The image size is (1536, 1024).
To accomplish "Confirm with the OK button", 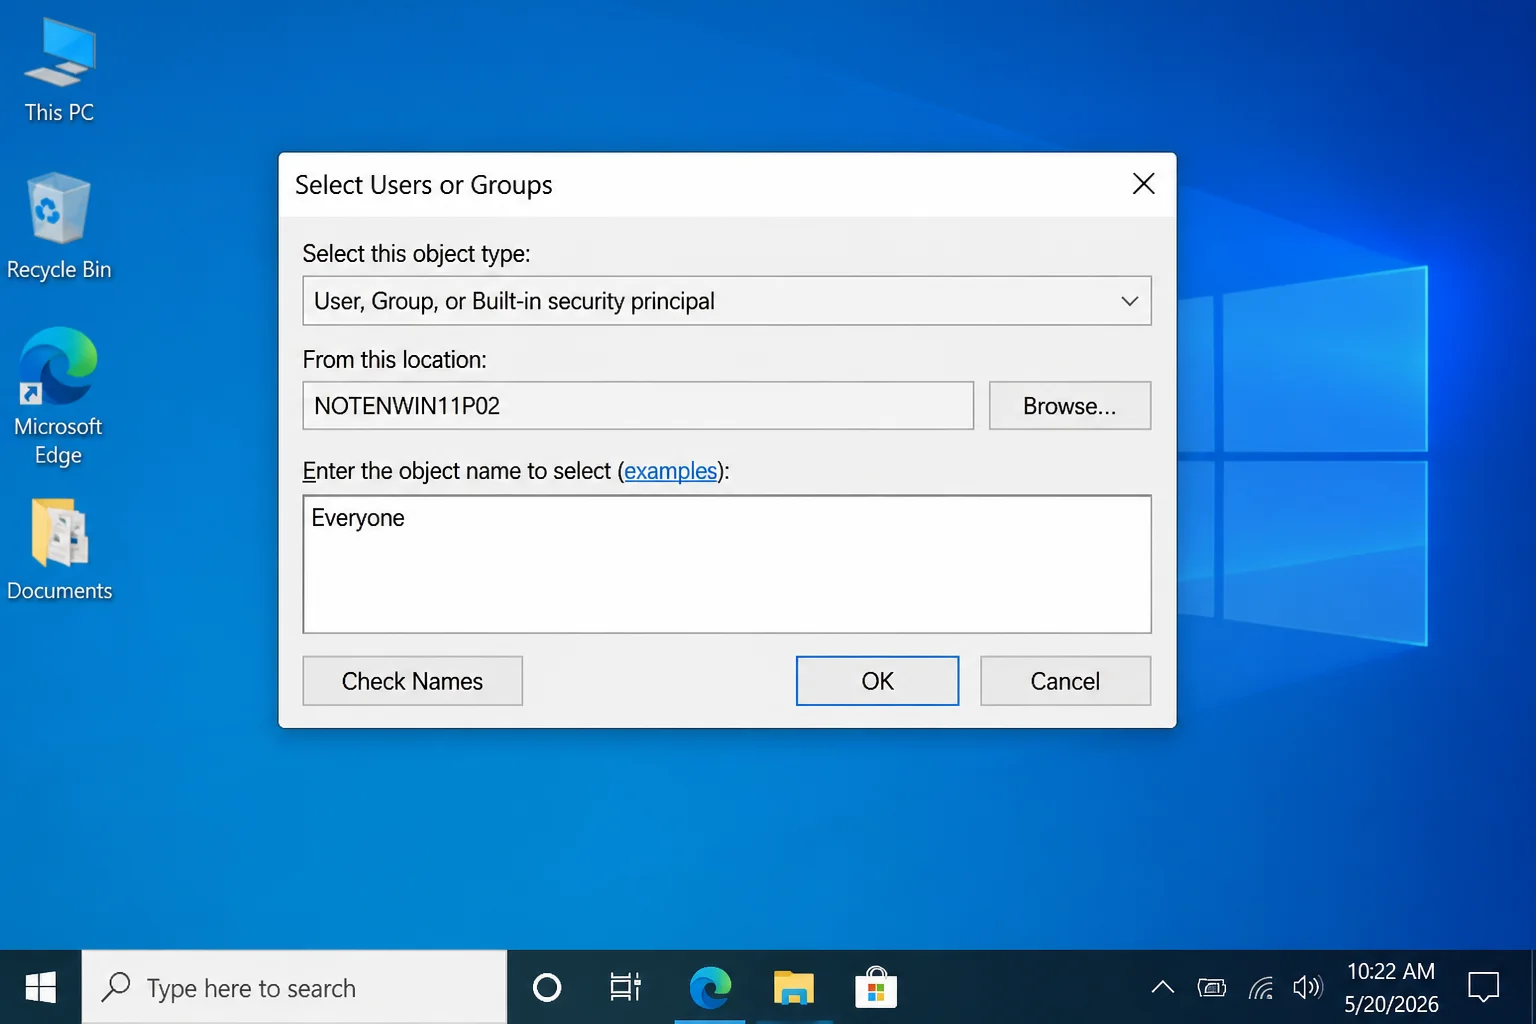I will point(877,681).
